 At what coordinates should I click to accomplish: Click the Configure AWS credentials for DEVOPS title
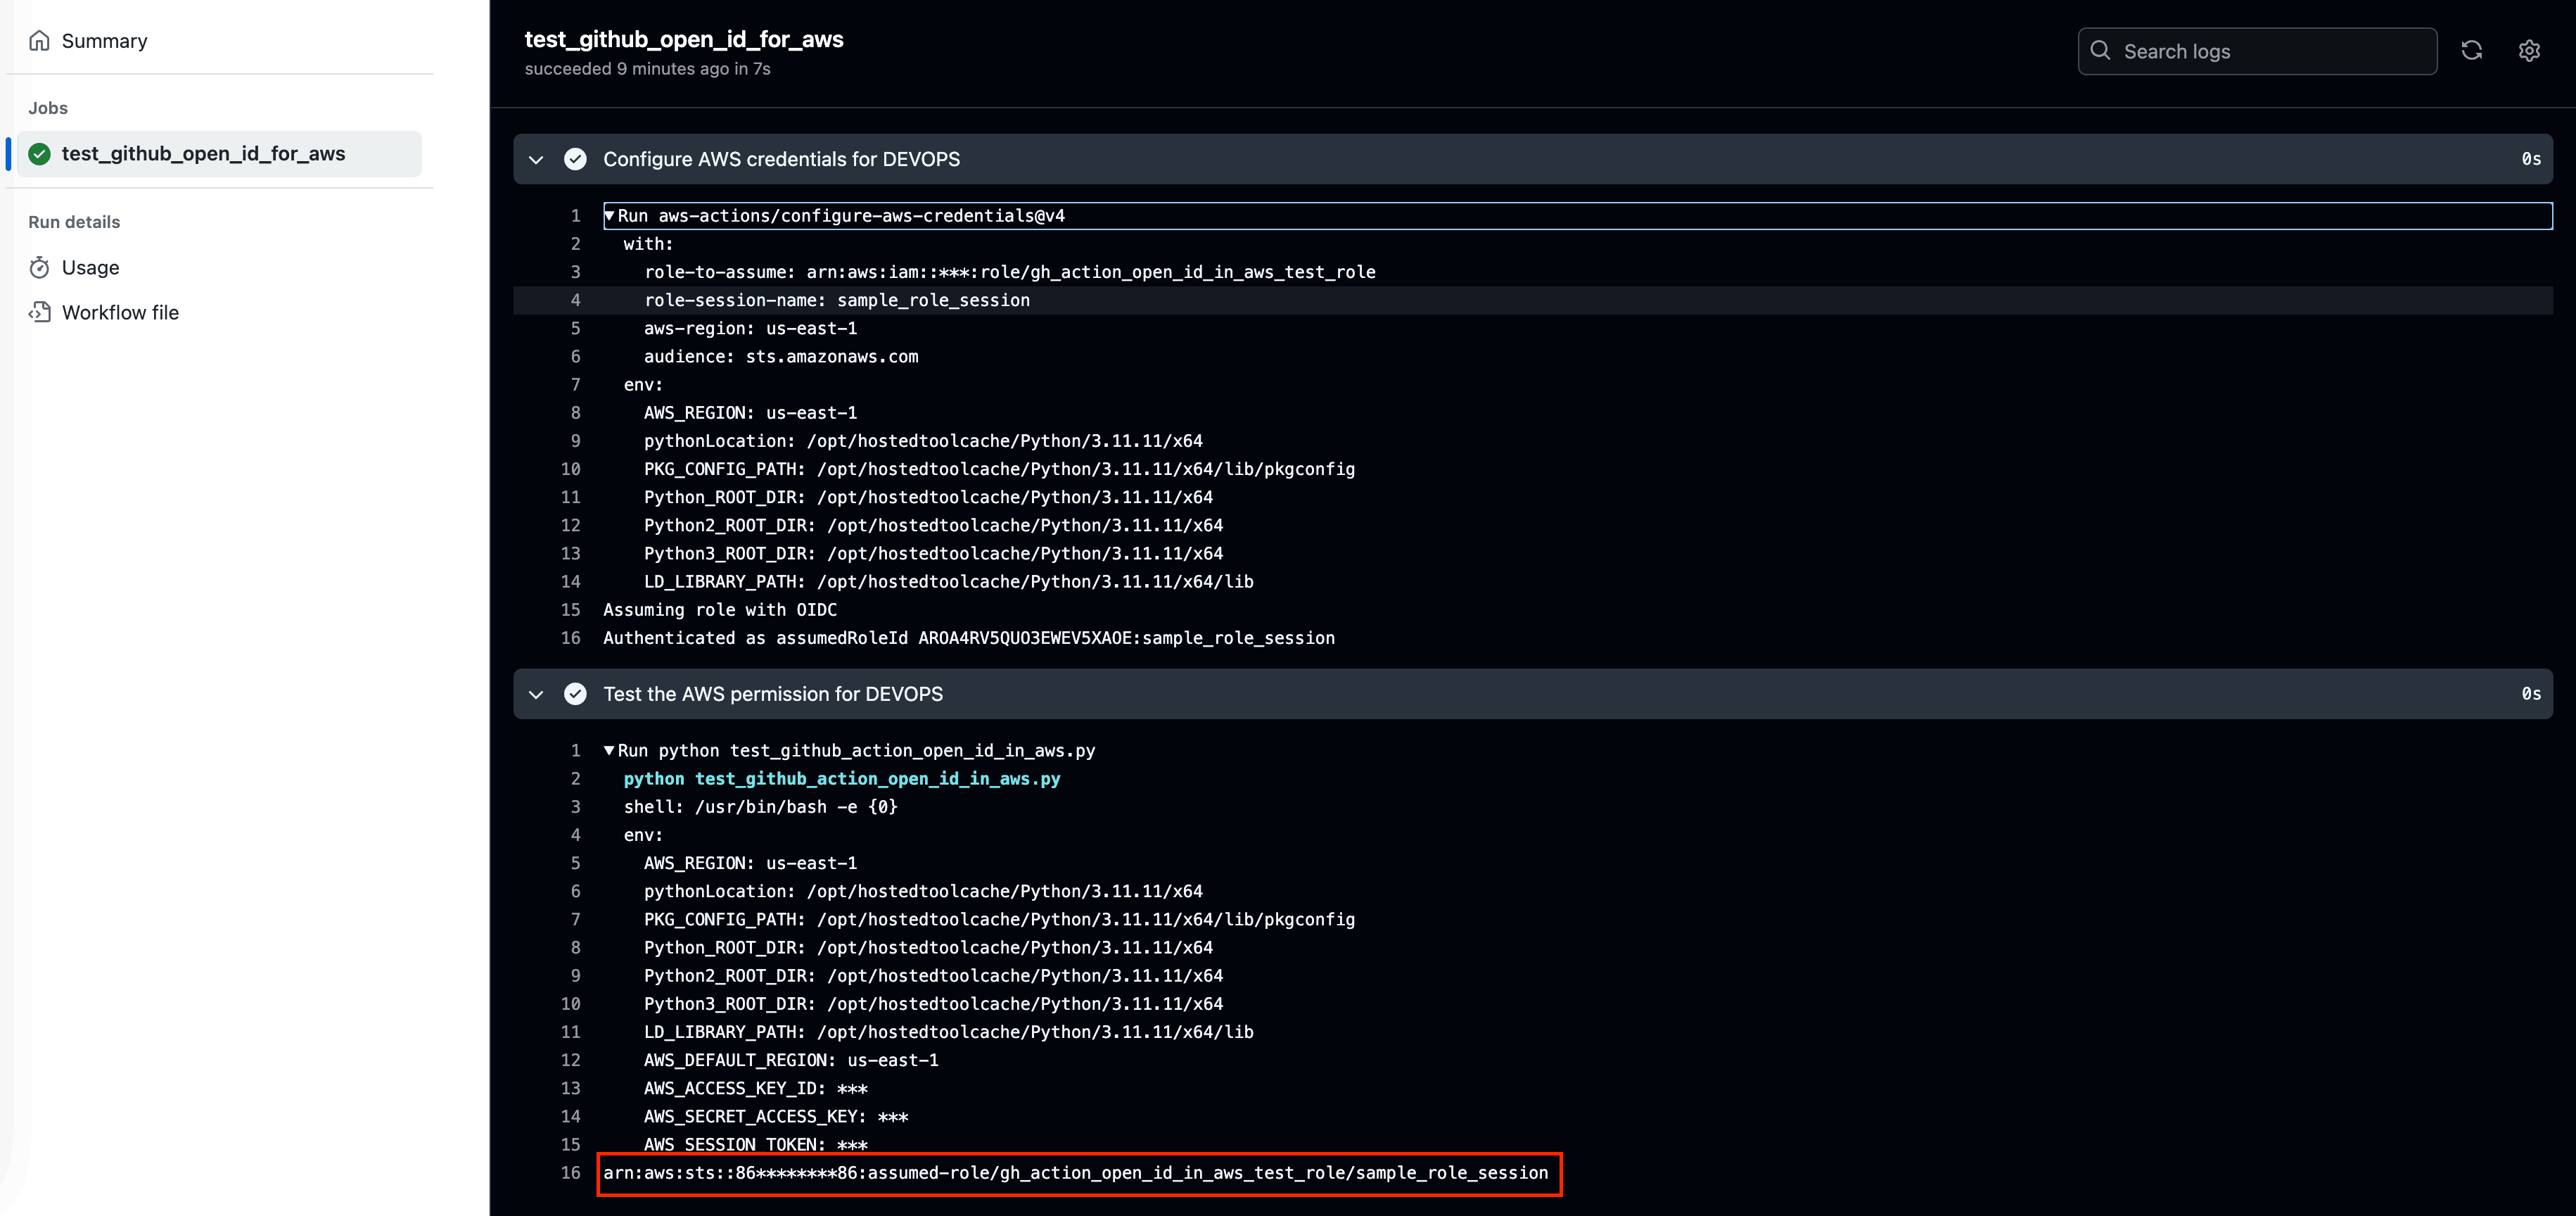coord(781,159)
